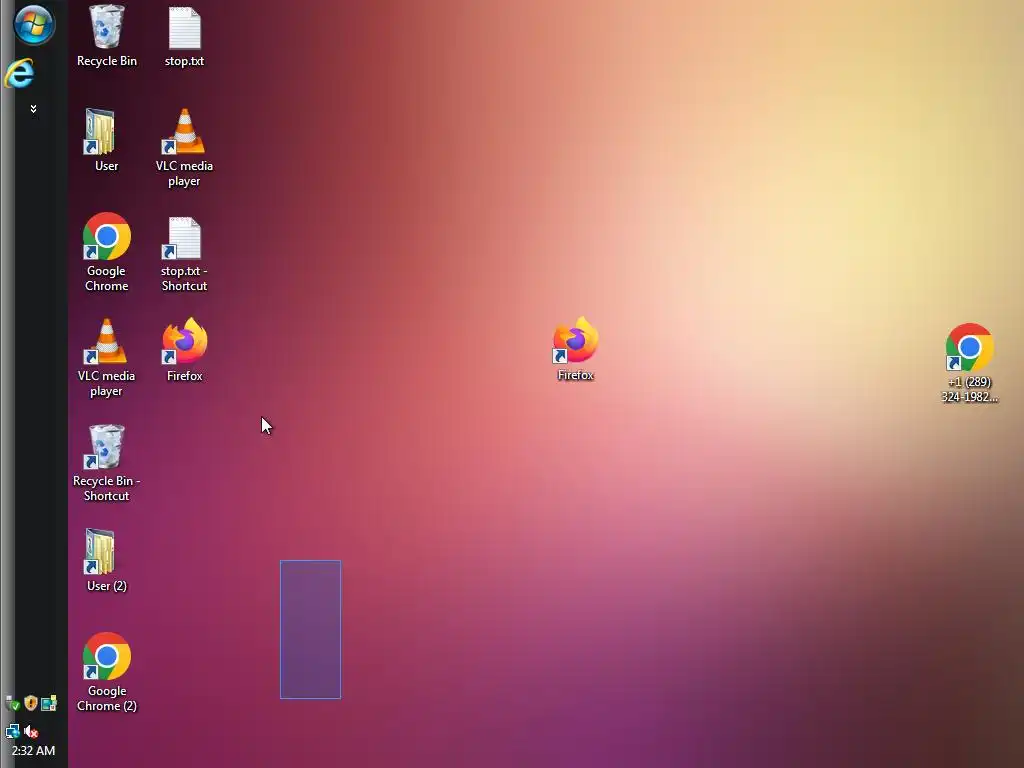
Task: Open the Windows Start orb
Action: click(x=34, y=24)
